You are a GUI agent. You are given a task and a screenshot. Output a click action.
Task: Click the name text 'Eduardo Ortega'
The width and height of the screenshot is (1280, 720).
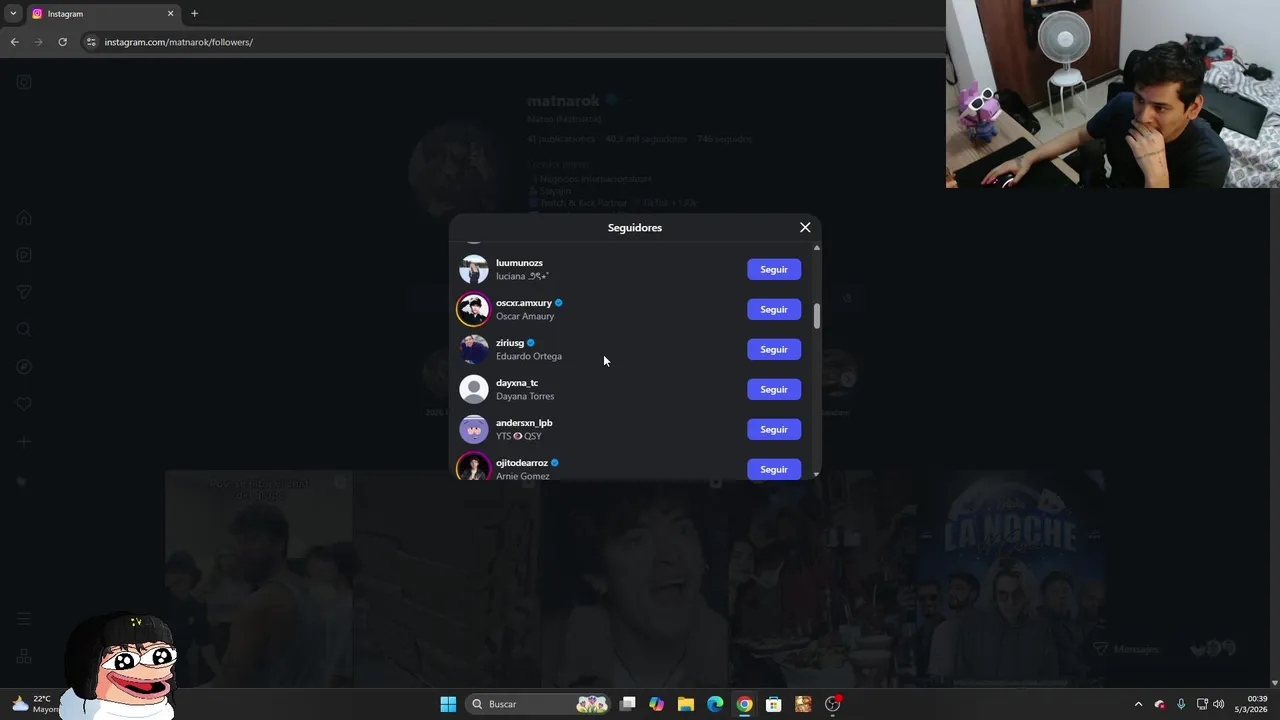pos(529,356)
